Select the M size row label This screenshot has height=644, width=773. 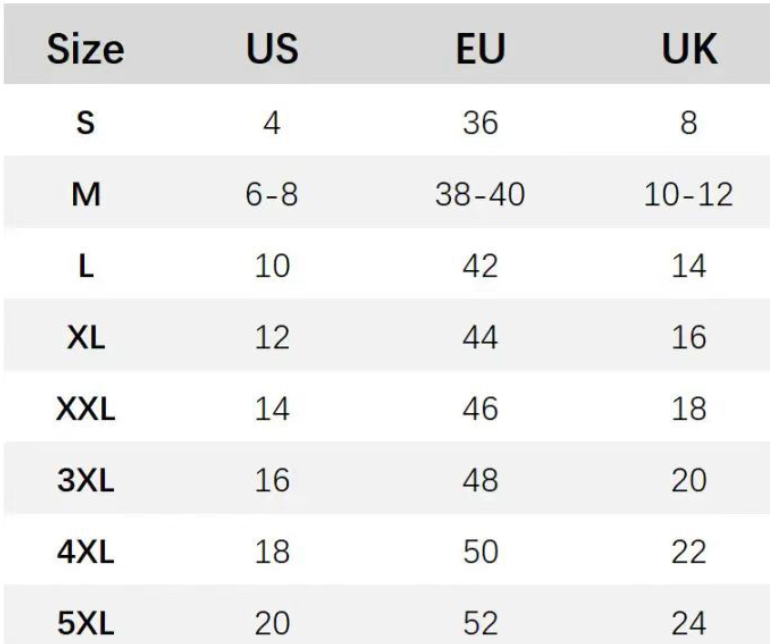(86, 194)
